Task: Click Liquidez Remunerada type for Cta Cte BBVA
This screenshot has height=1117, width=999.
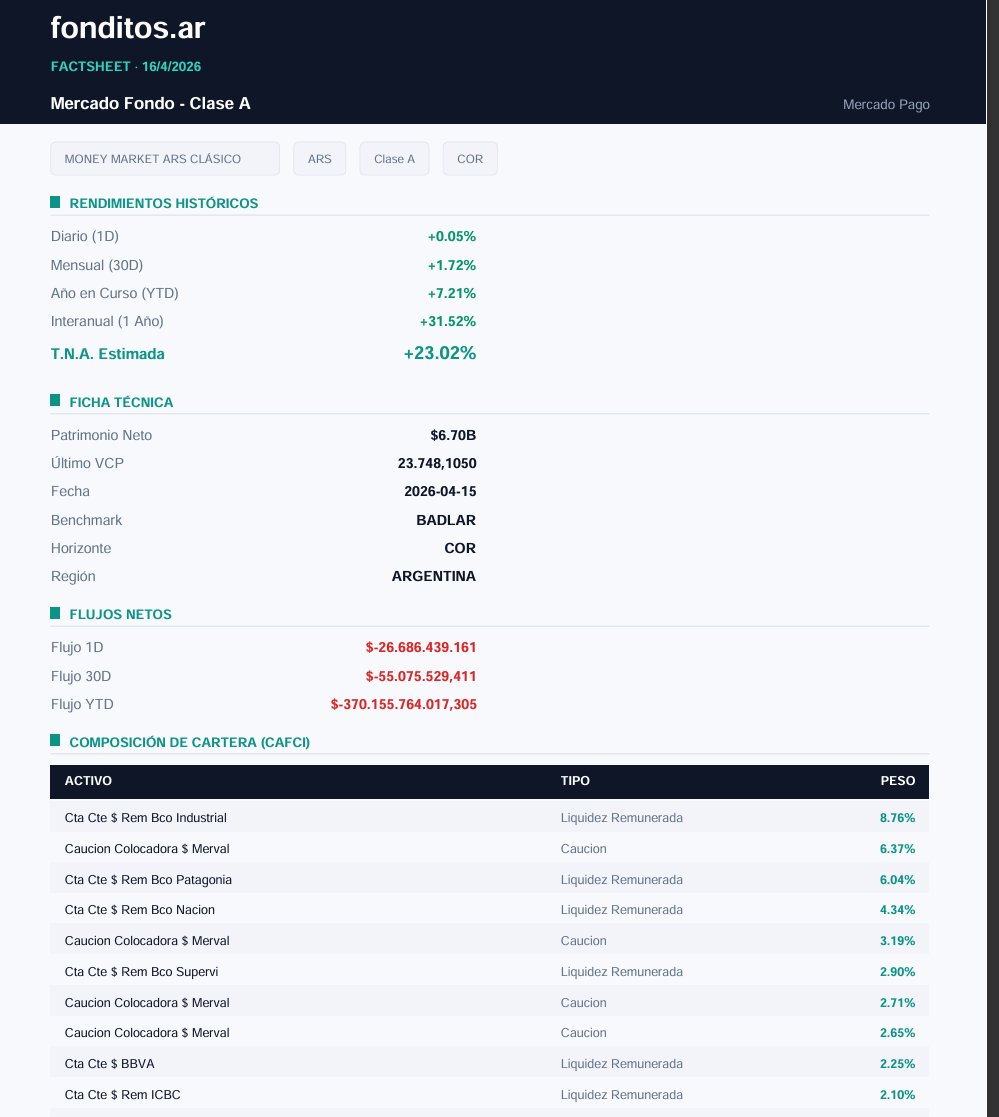Action: (x=621, y=1064)
